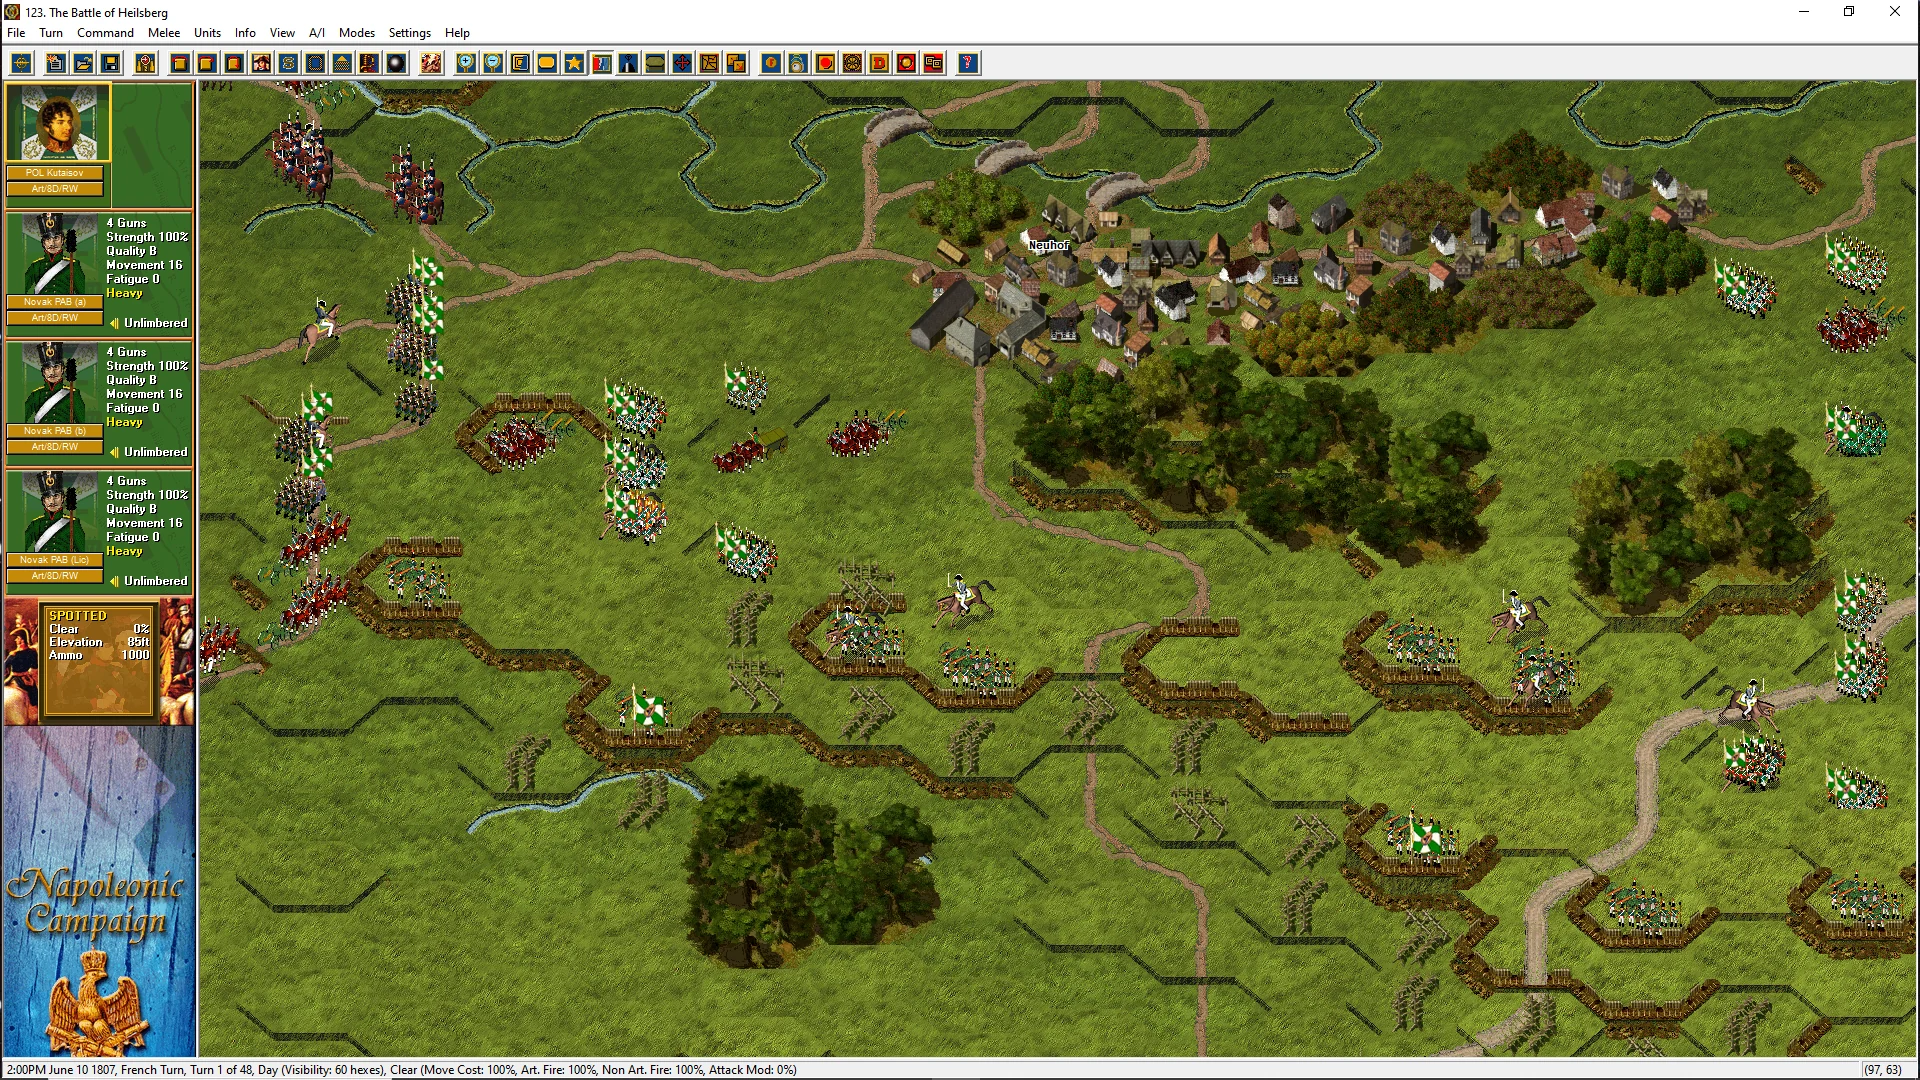Click the red question mark help icon

click(967, 64)
